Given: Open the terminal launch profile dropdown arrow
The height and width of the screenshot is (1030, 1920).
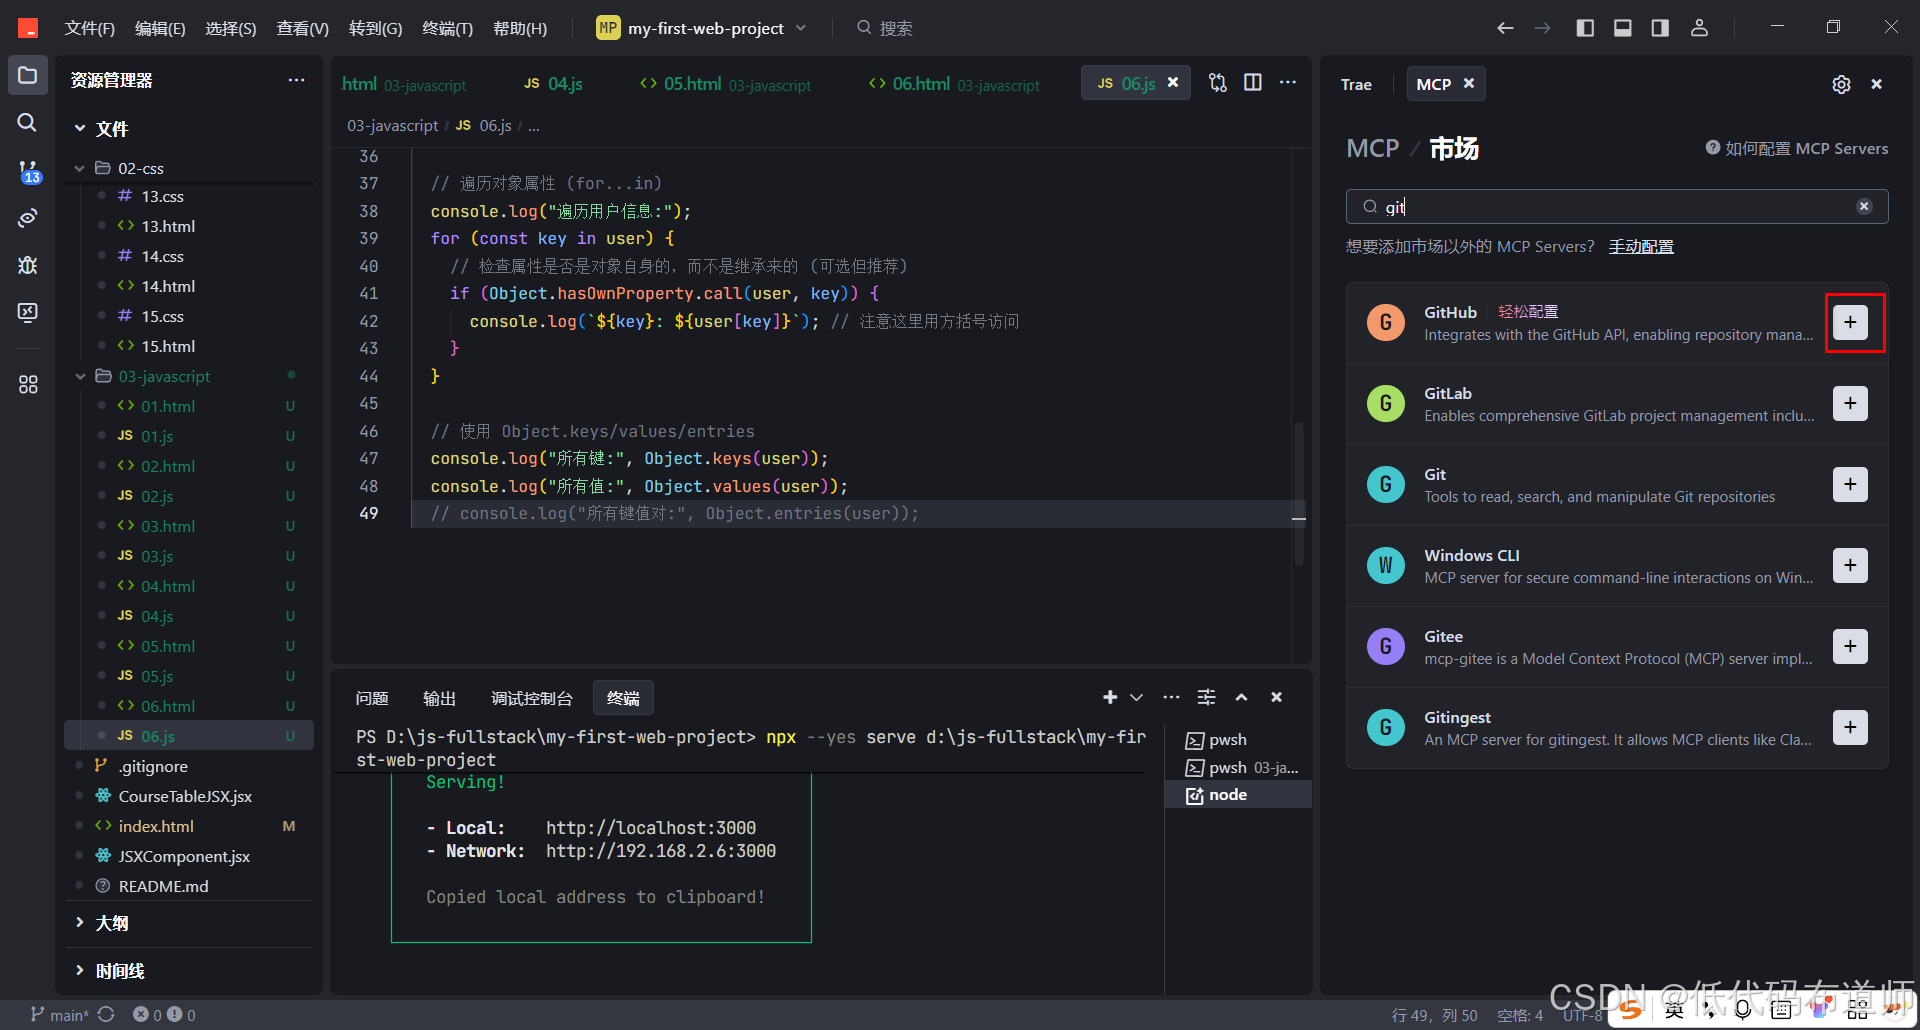Looking at the screenshot, I should (1137, 698).
